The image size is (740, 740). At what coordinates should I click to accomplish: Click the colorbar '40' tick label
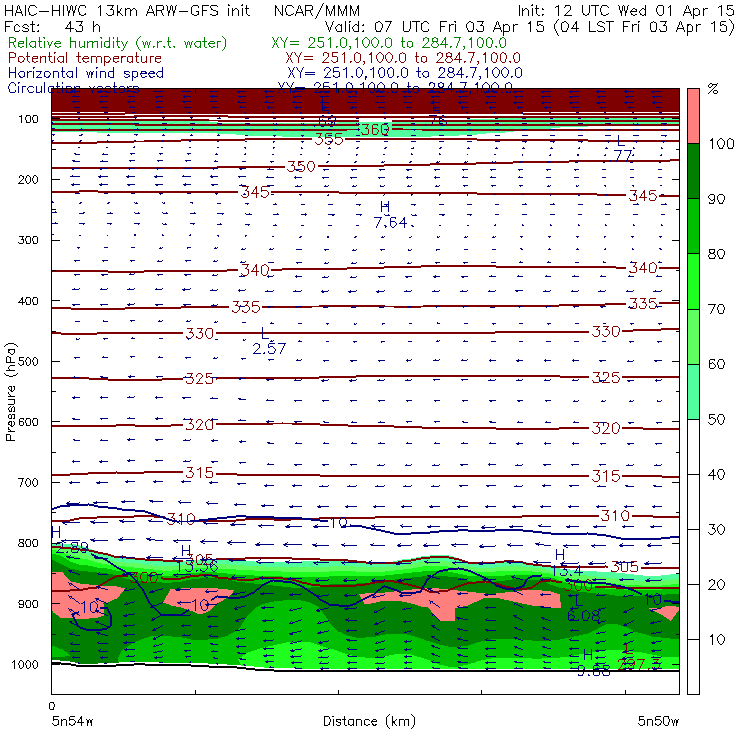pyautogui.click(x=716, y=474)
